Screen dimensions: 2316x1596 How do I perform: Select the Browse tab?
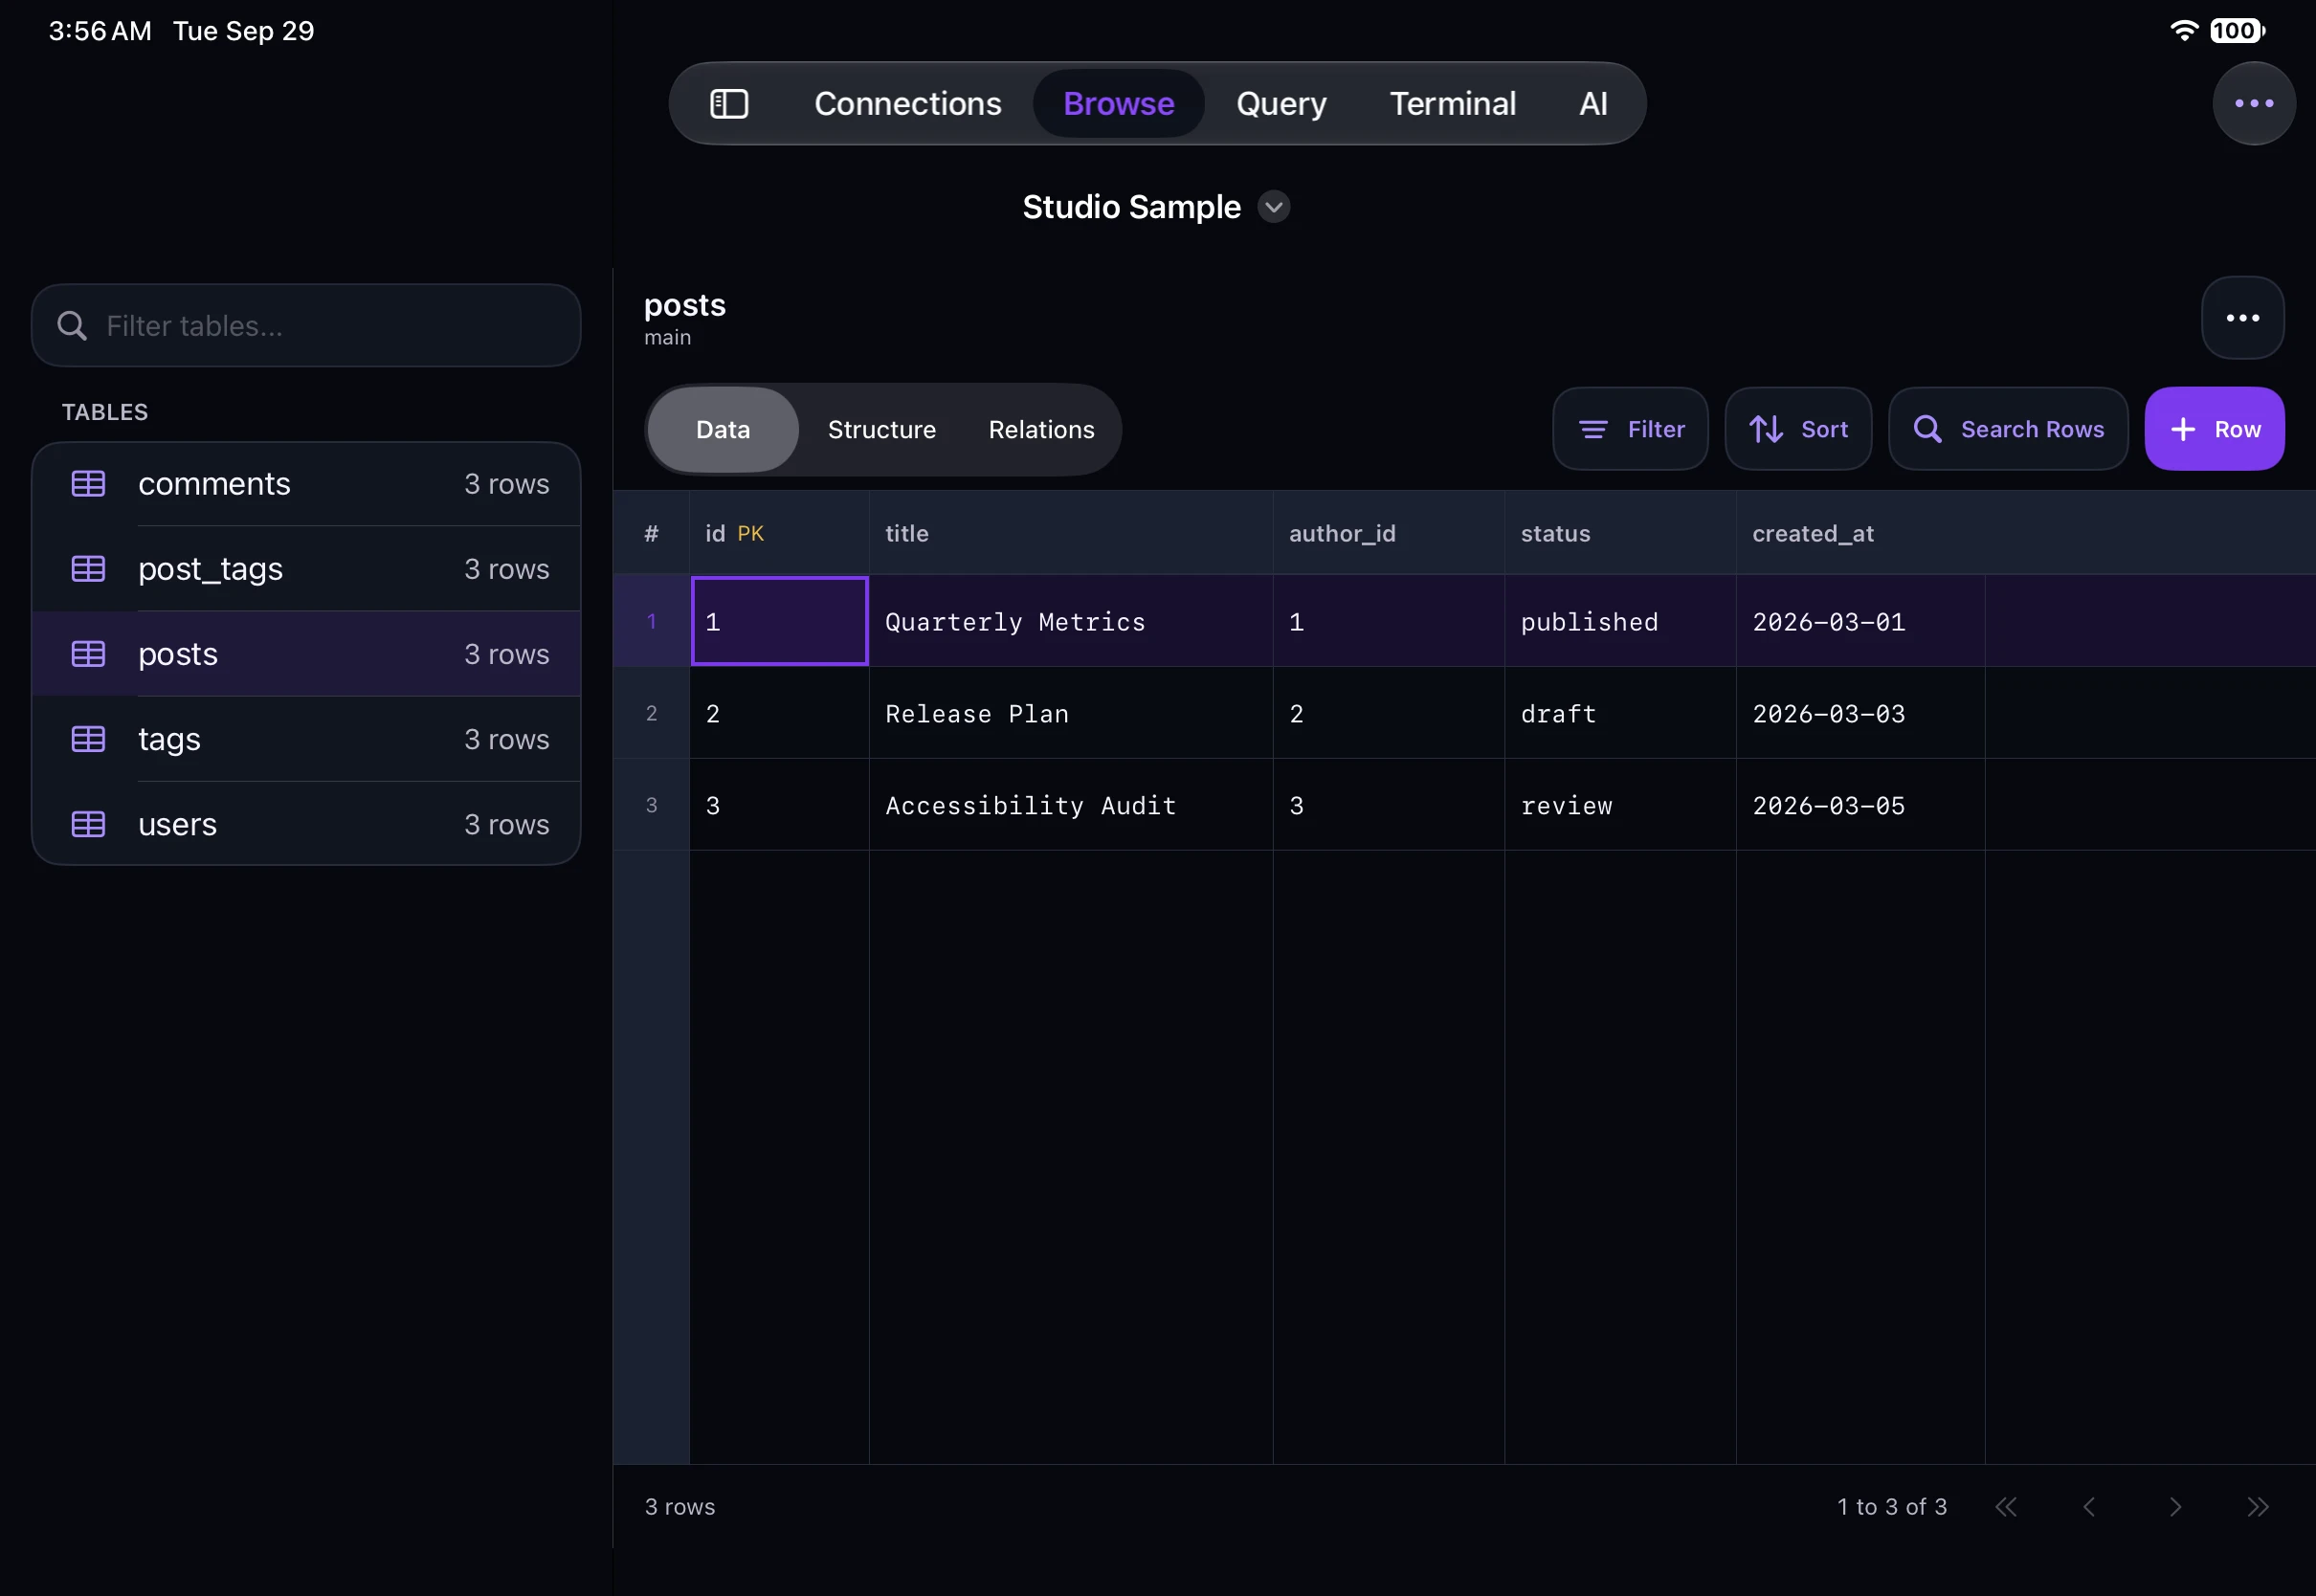(1118, 104)
